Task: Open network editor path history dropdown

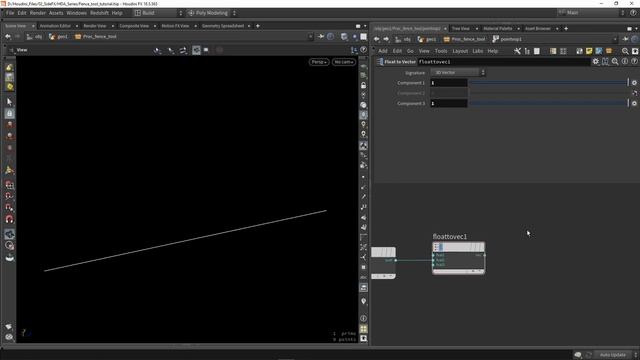Action: [x=615, y=39]
